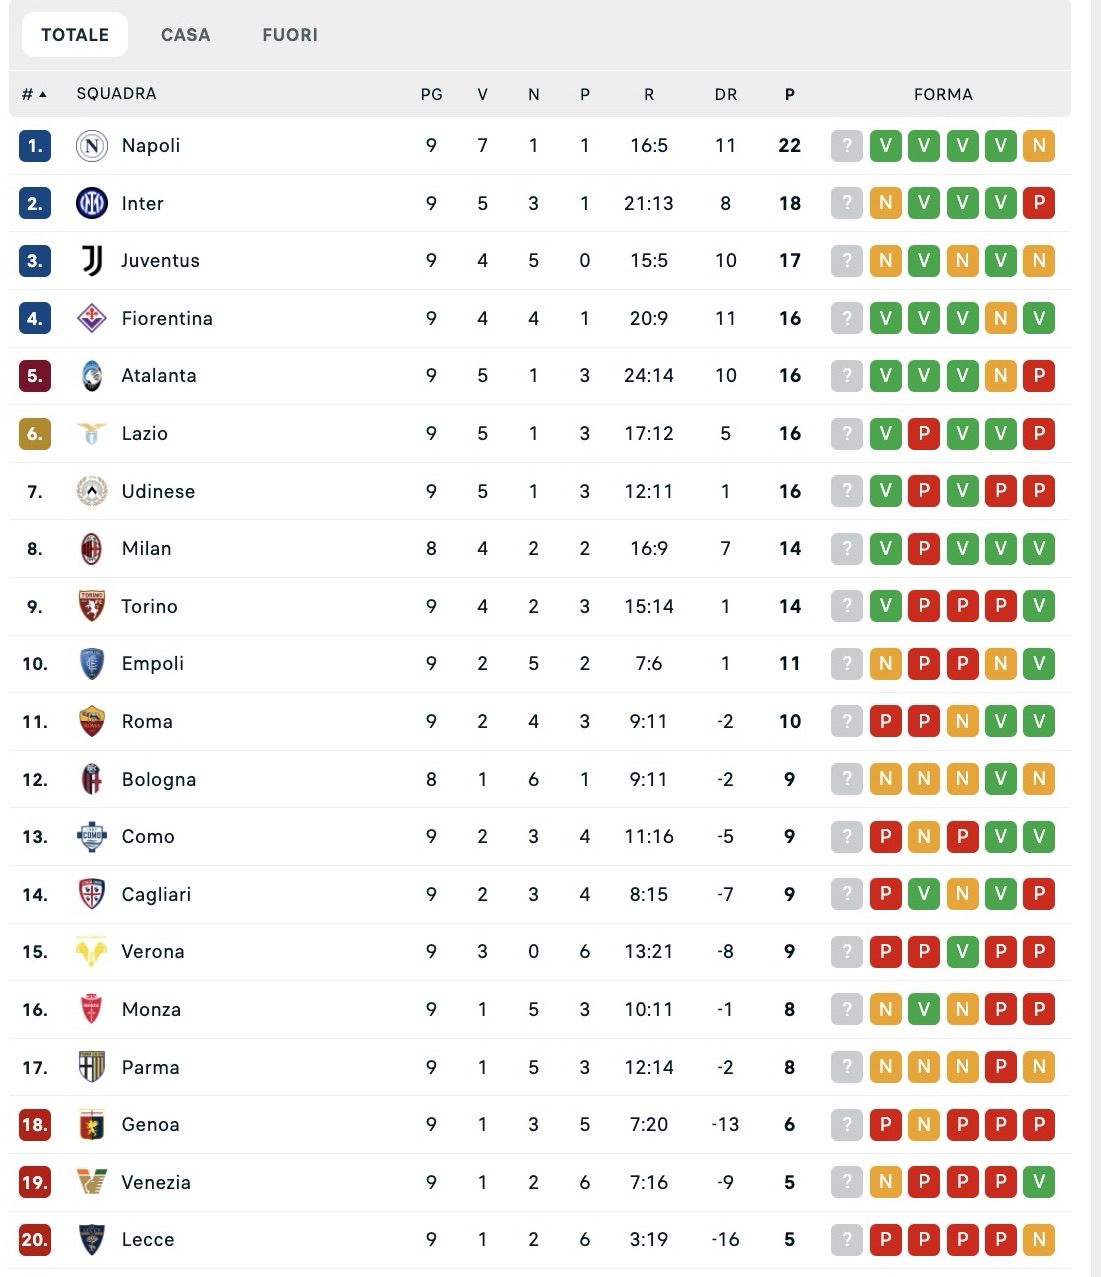Click Napoli's gray question mark form badge
Viewport: 1101px width, 1277px height.
(847, 146)
